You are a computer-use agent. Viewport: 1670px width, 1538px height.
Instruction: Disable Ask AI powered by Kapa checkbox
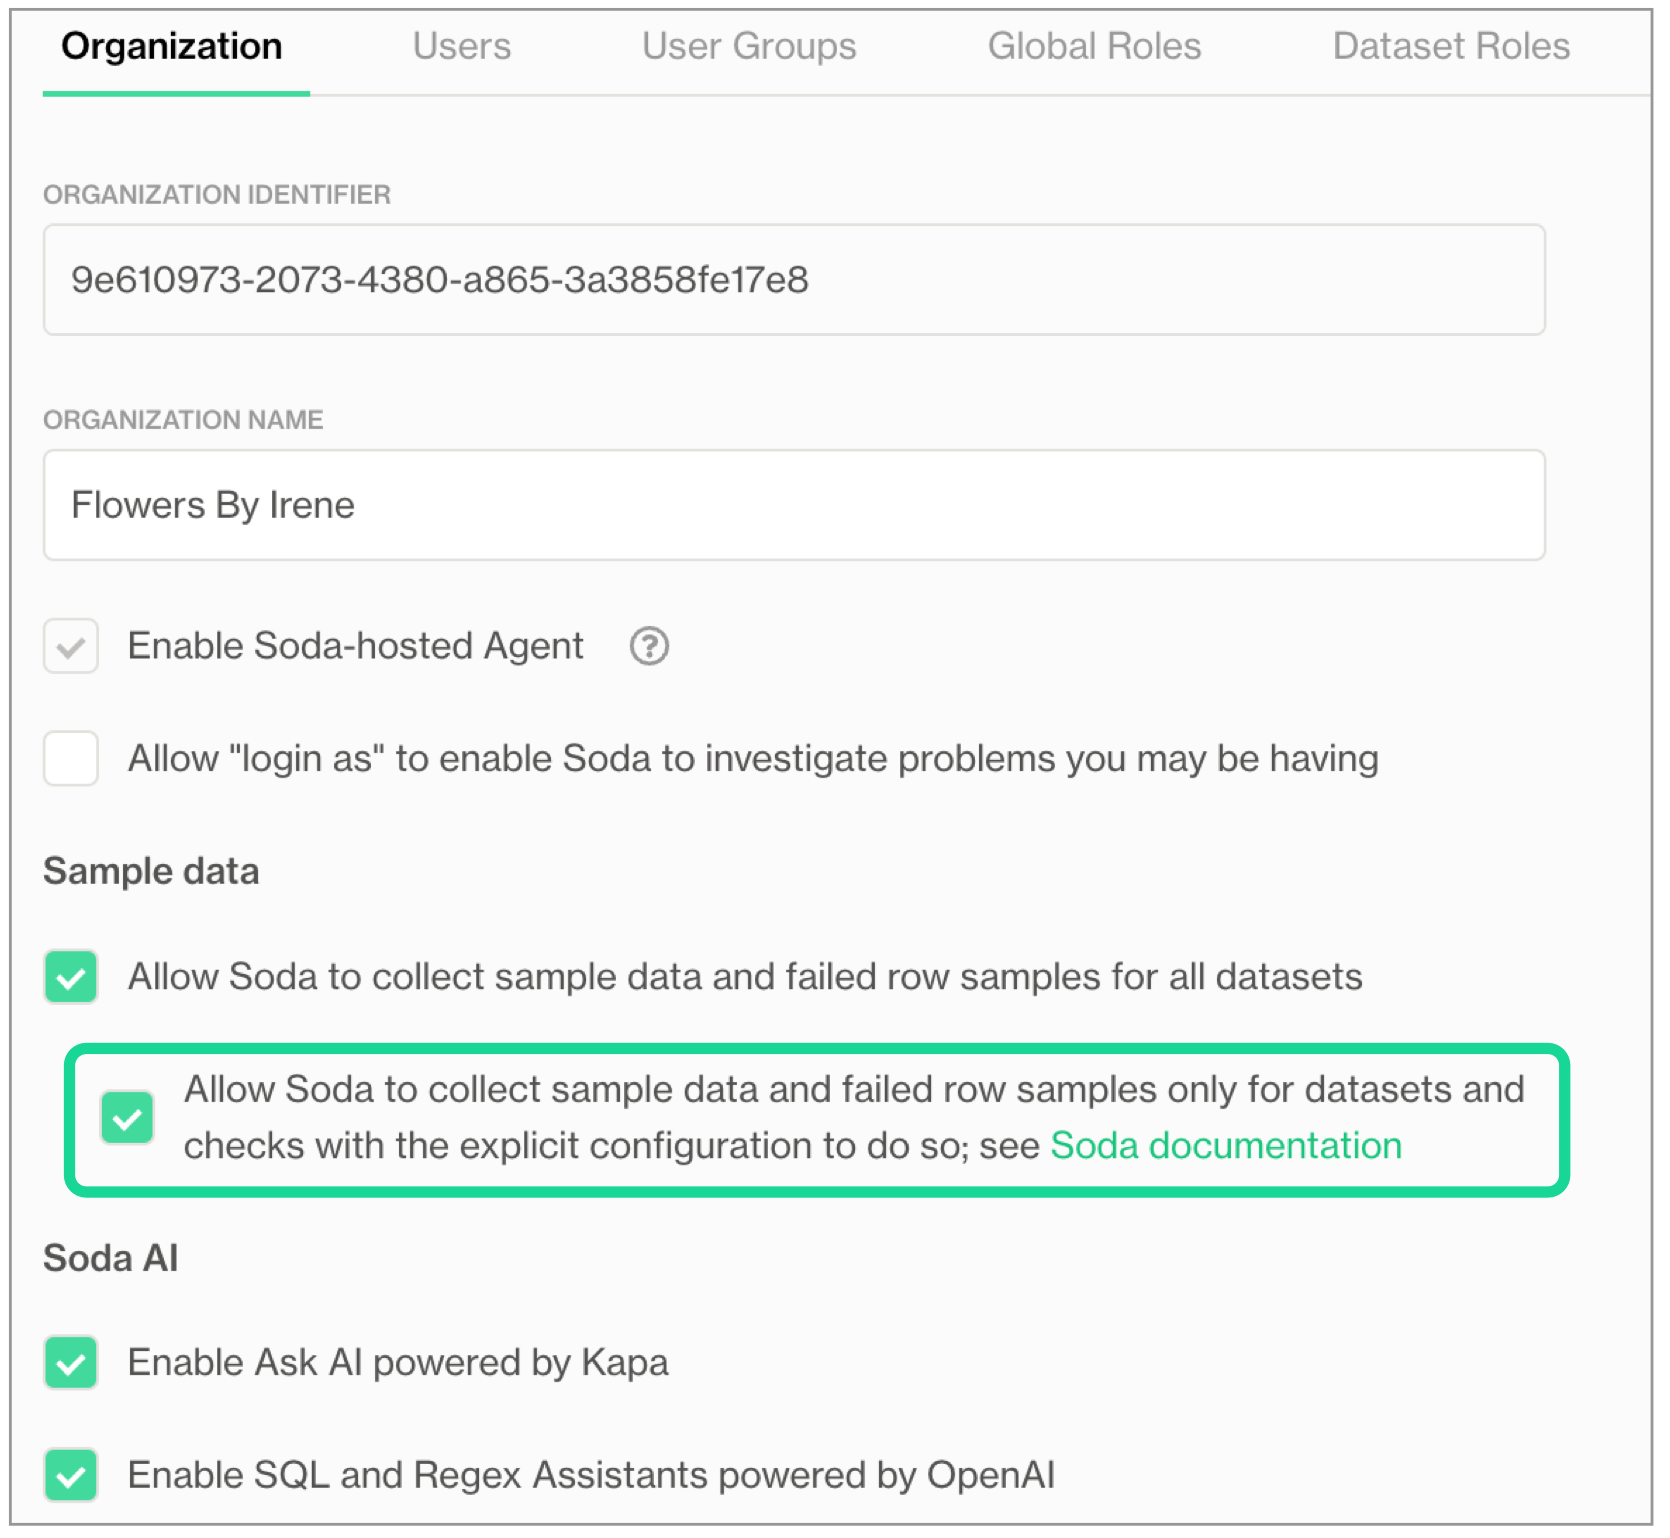click(71, 1362)
